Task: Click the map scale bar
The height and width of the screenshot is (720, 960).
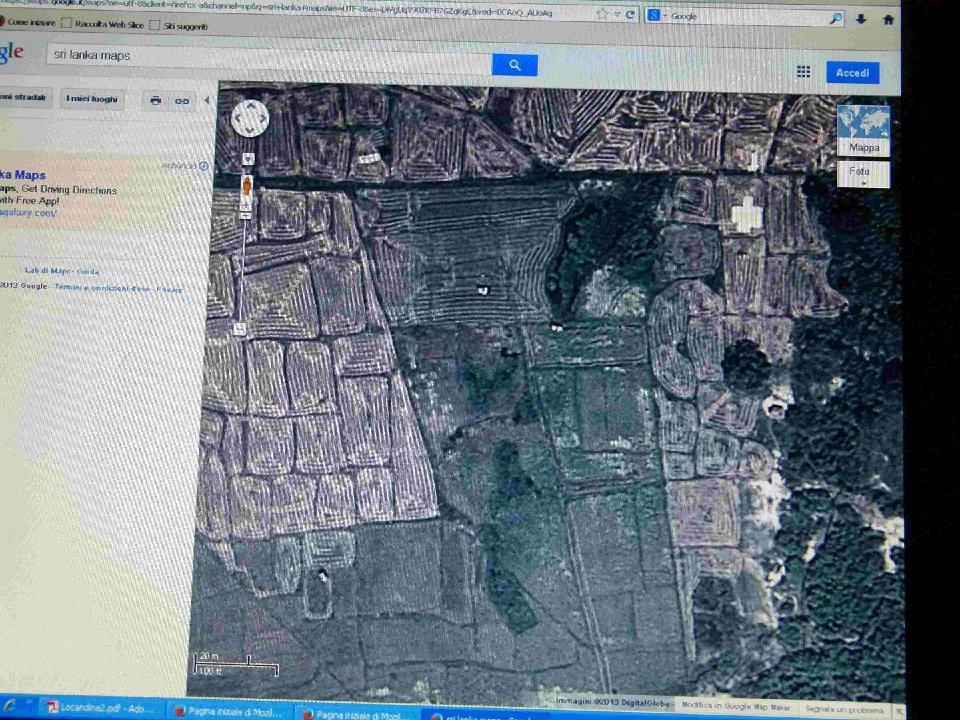Action: click(x=236, y=664)
